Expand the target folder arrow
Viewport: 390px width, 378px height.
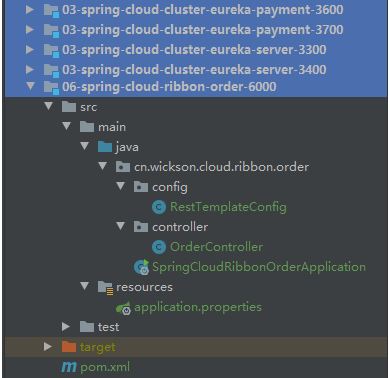[x=48, y=347]
